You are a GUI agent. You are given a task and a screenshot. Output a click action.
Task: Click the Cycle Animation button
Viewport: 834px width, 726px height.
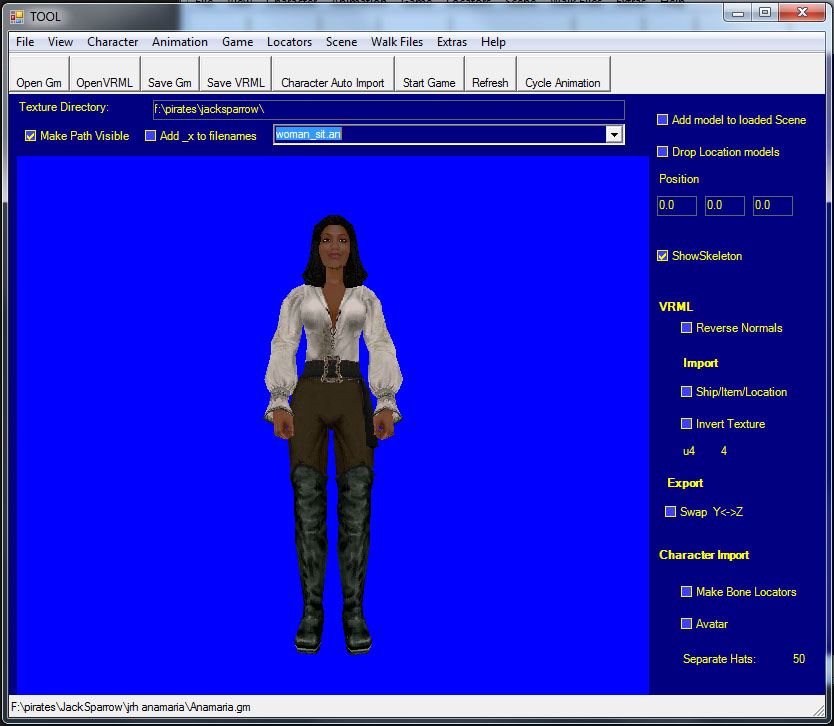point(563,74)
